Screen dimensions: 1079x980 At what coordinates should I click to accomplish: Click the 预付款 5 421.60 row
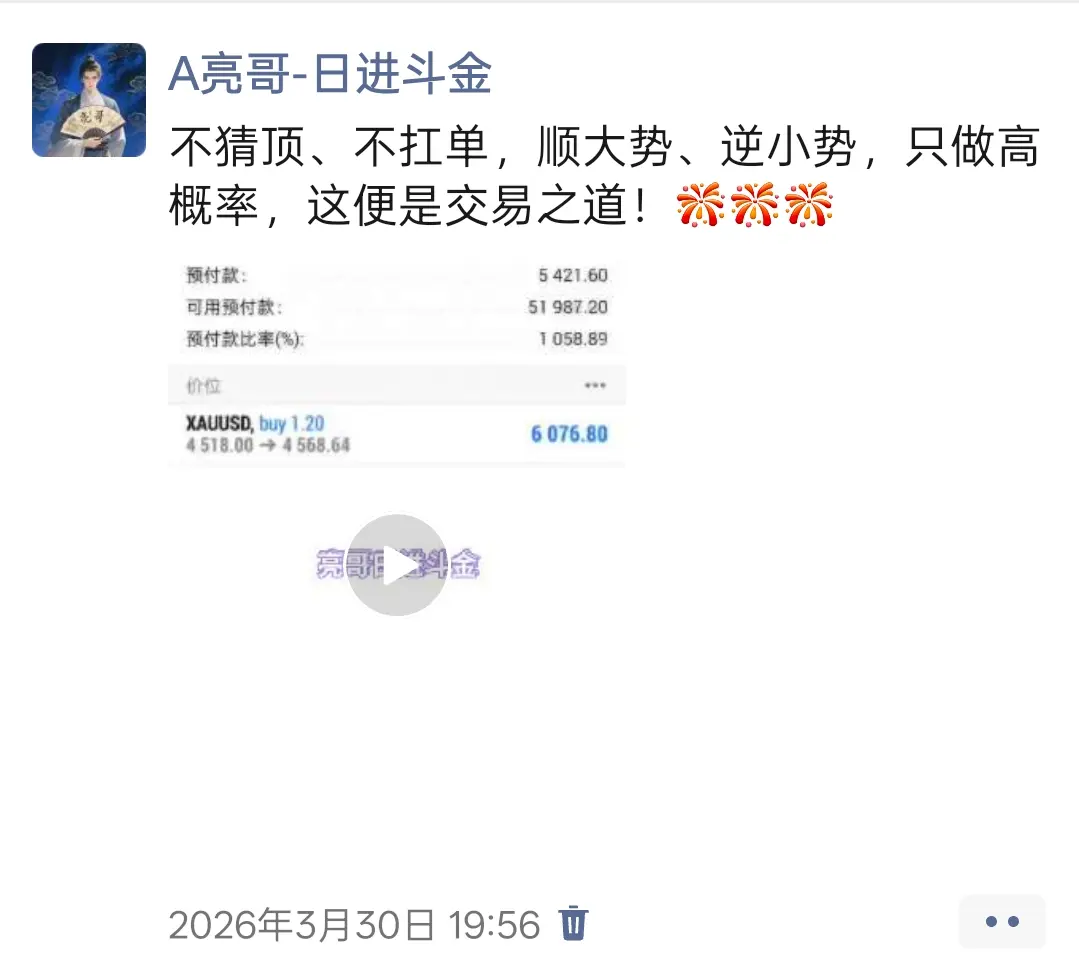pos(397,275)
